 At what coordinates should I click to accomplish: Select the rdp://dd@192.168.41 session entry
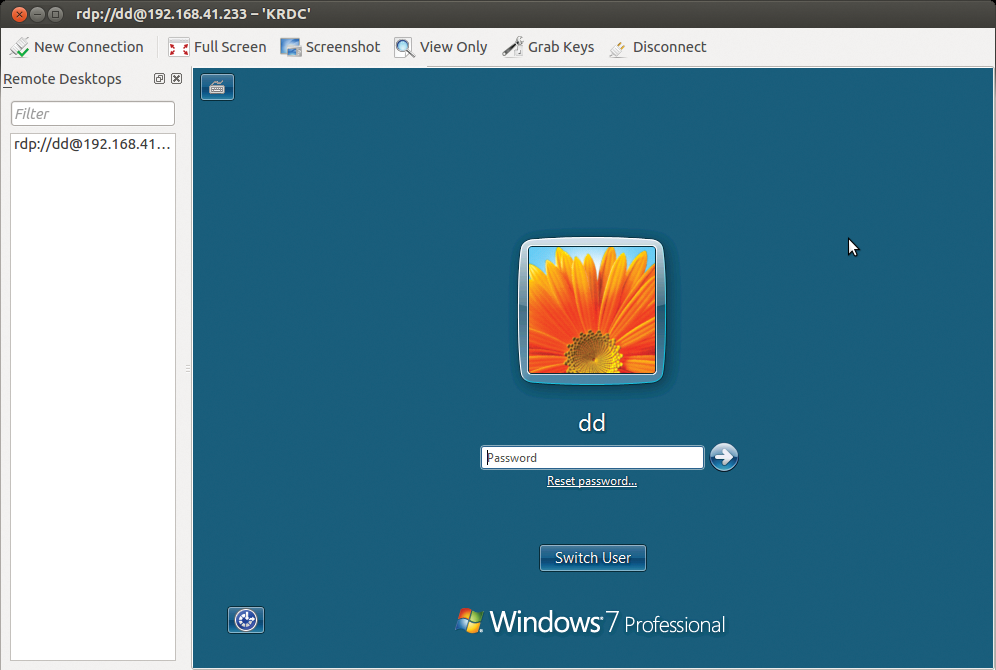92,143
